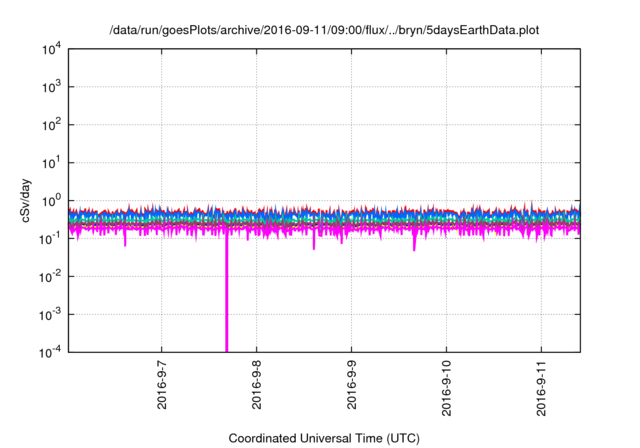640x448 pixels.
Task: Select the 2016-9-10 date tick label
Action: tap(447, 389)
